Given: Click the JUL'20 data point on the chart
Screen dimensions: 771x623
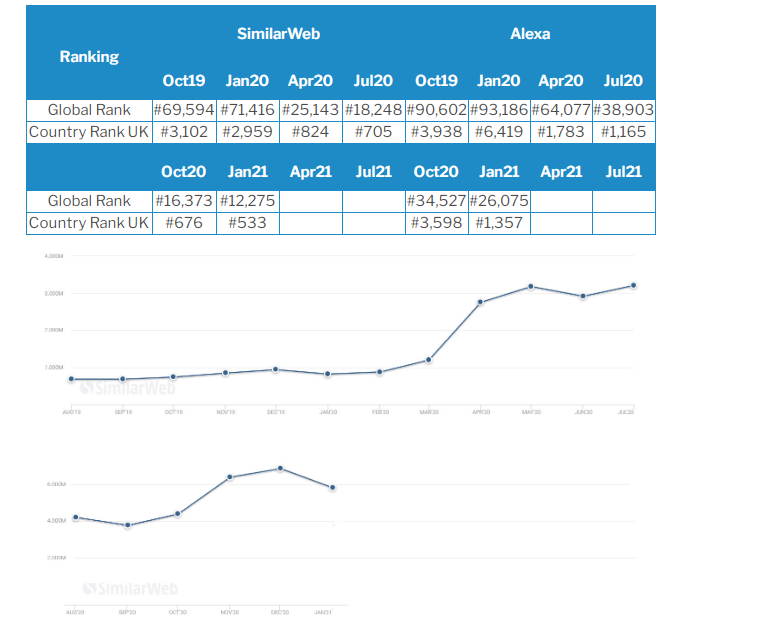Looking at the screenshot, I should click(634, 285).
